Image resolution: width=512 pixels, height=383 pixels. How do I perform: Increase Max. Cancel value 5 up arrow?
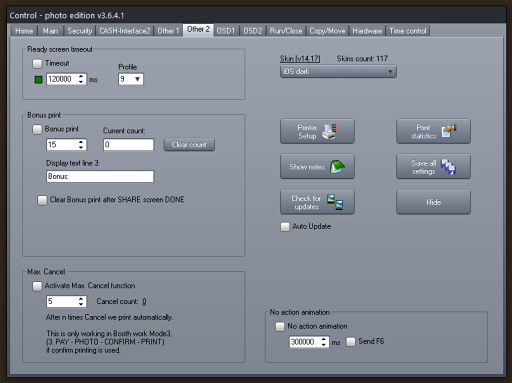81,299
